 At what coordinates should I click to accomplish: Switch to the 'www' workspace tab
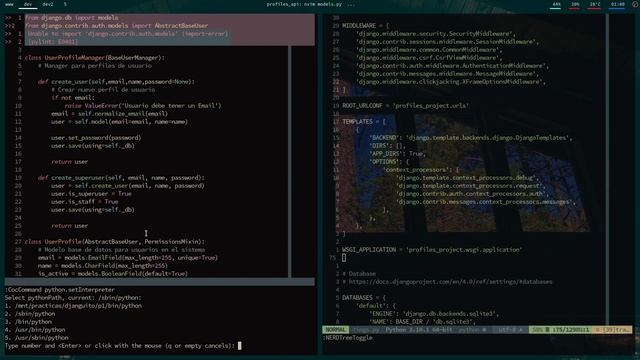point(9,4)
